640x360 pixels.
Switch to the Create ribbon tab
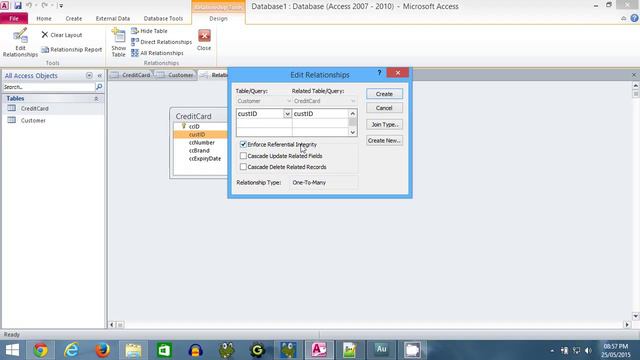[73, 18]
